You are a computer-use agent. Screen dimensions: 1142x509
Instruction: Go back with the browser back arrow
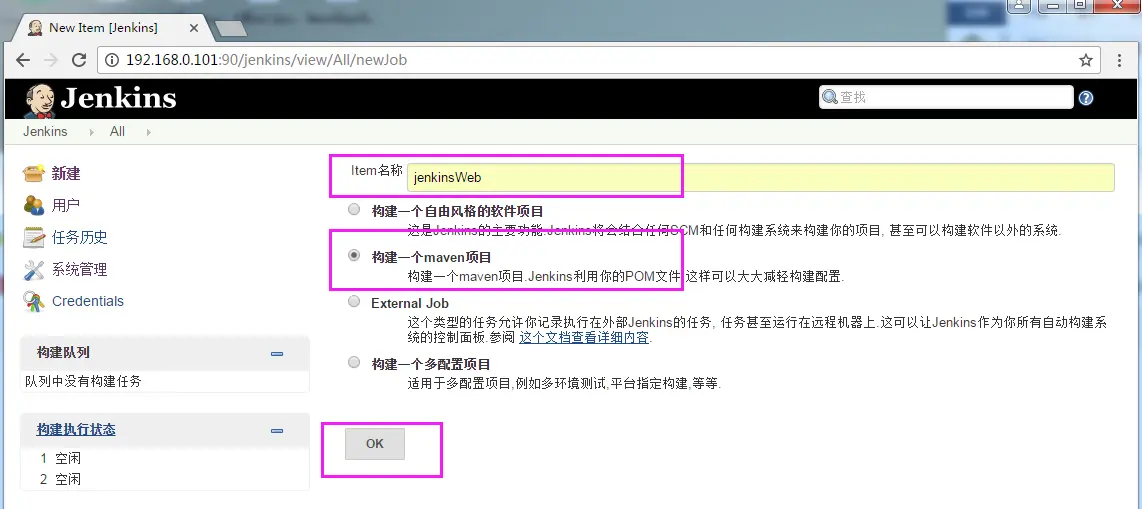tap(23, 60)
